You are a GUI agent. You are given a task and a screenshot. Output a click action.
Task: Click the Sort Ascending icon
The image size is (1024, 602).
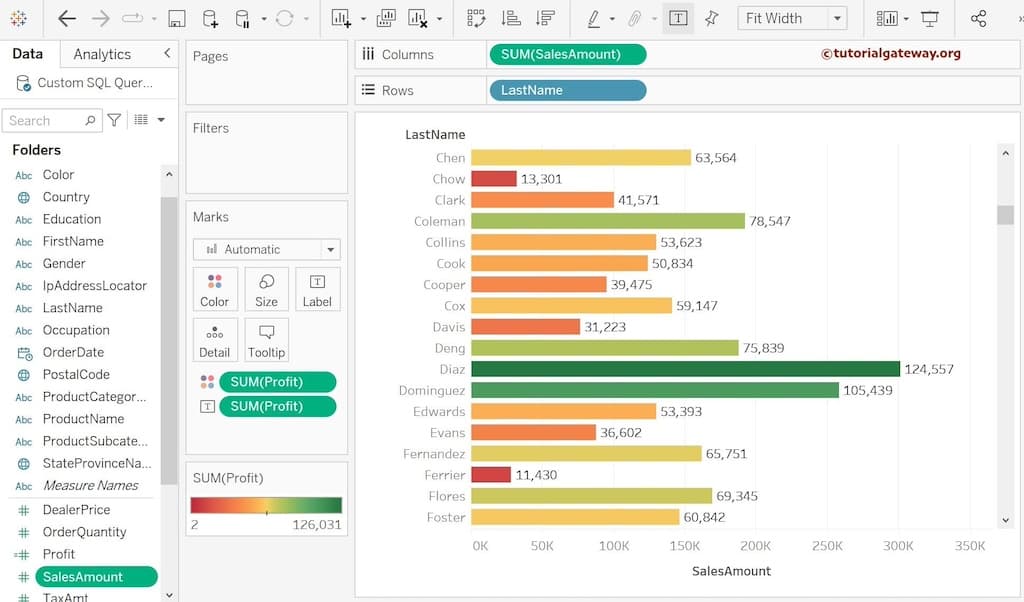click(511, 17)
